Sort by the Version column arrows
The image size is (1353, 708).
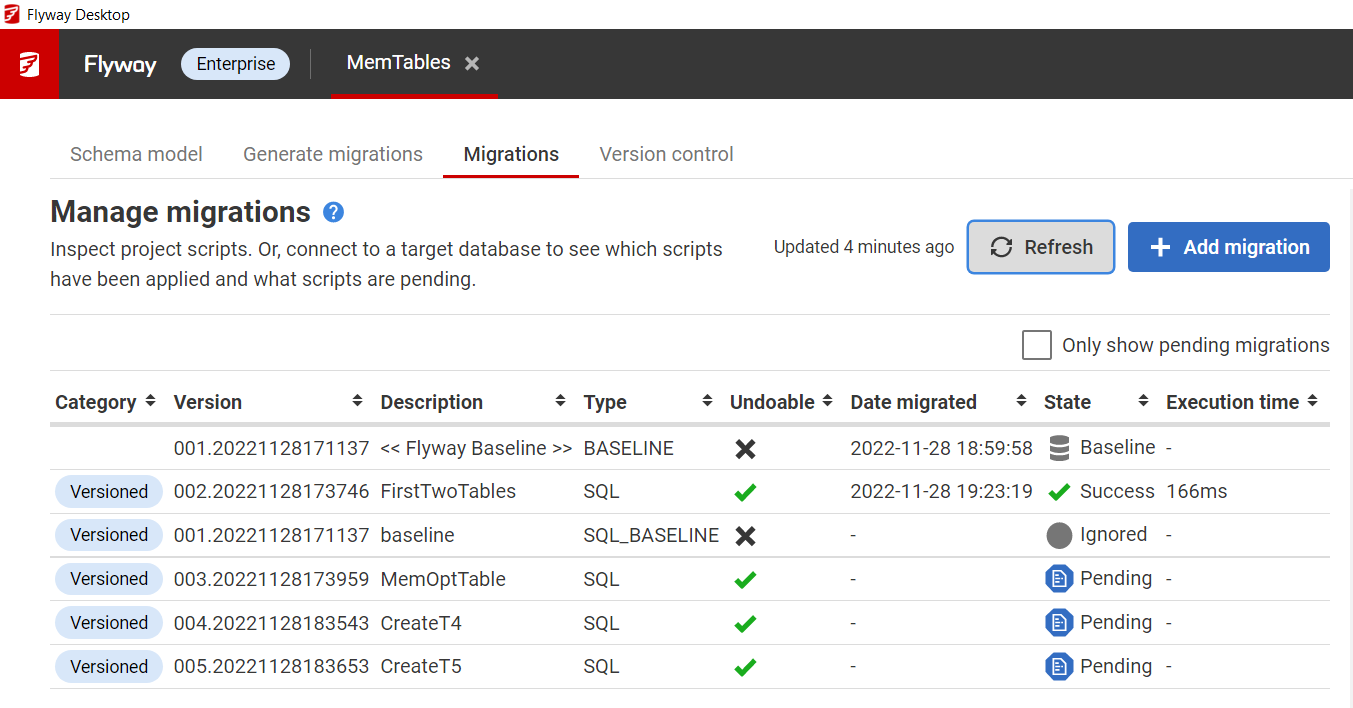point(357,401)
